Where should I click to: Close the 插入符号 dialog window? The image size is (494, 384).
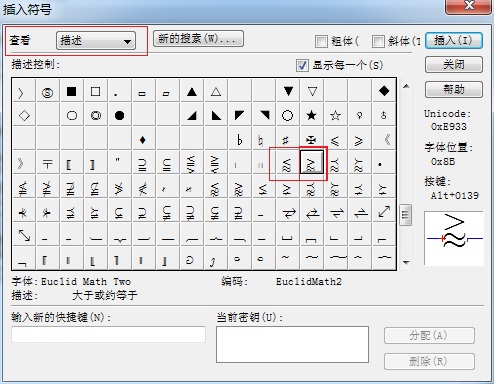click(x=468, y=6)
